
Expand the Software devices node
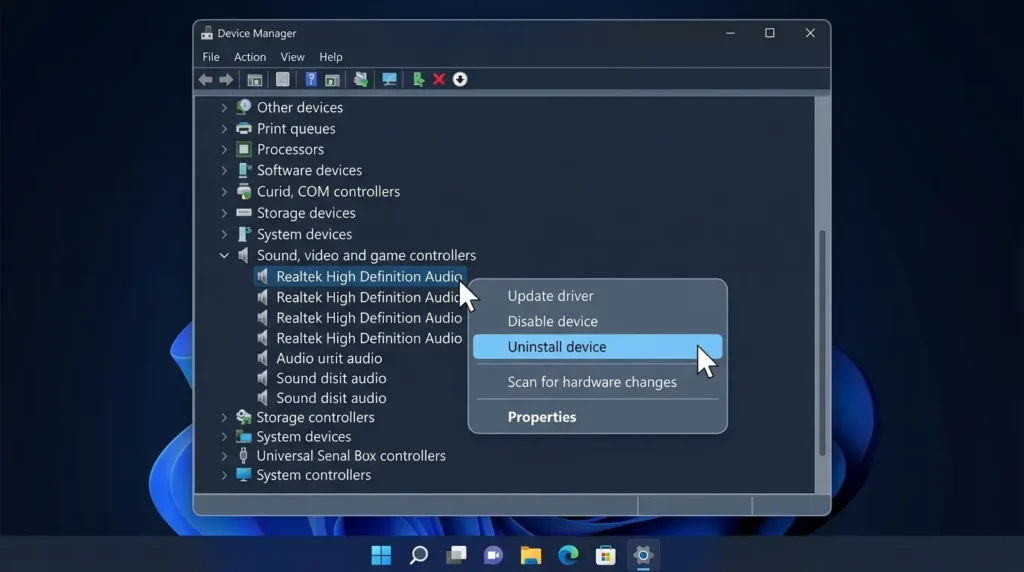point(224,171)
